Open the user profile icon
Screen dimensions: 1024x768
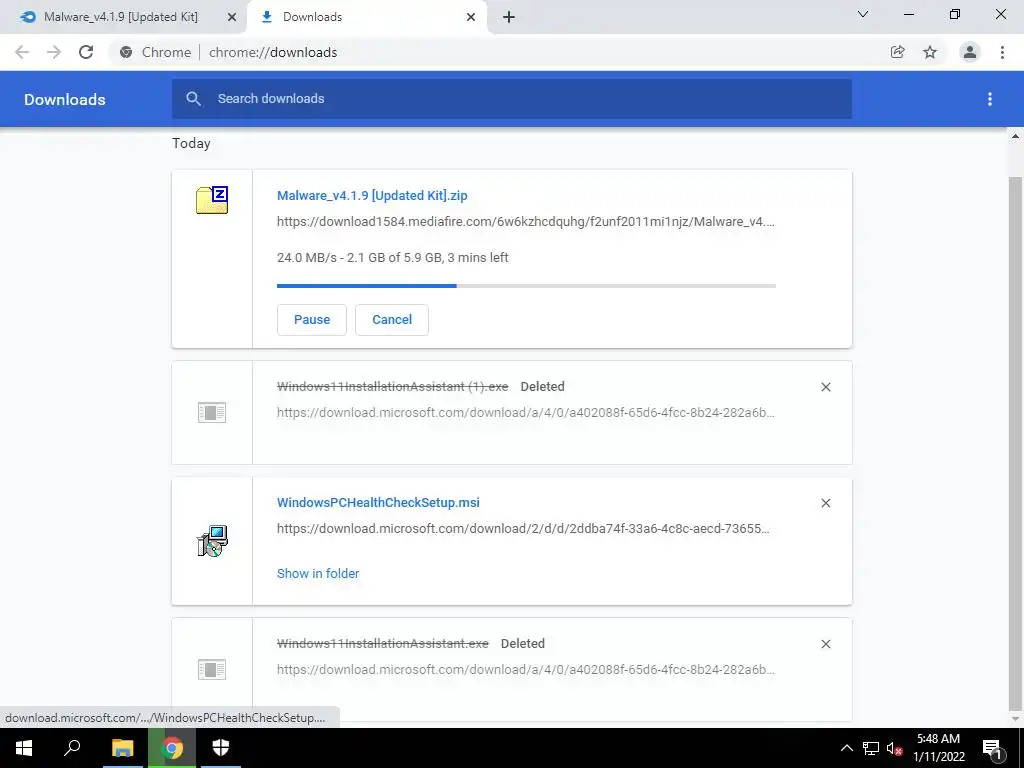click(970, 52)
